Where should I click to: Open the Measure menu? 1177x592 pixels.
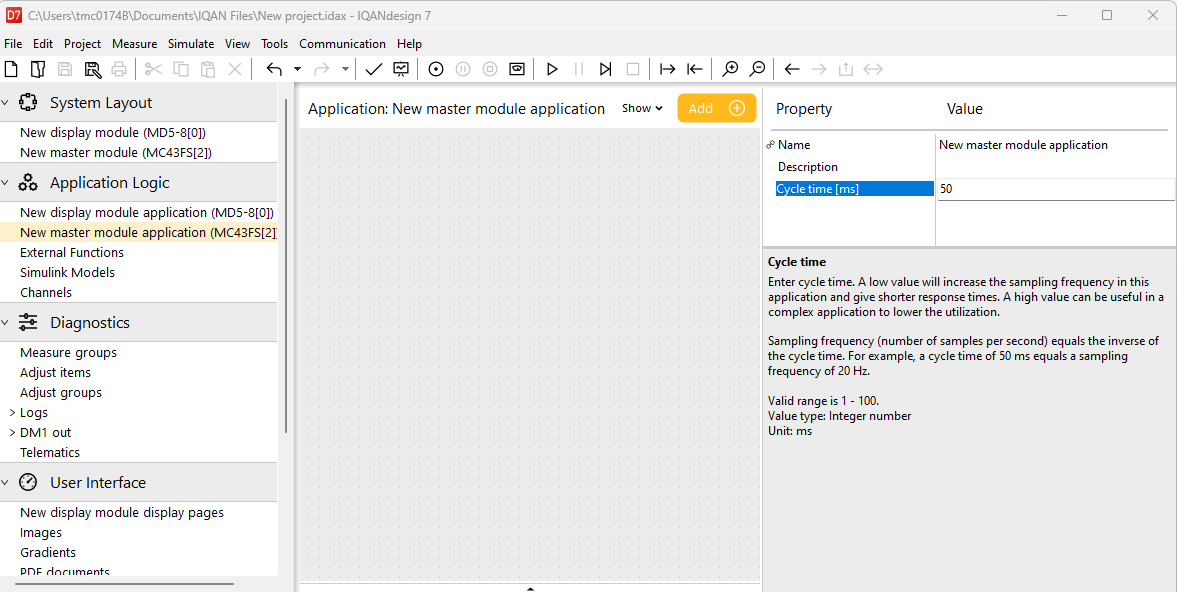pyautogui.click(x=134, y=44)
